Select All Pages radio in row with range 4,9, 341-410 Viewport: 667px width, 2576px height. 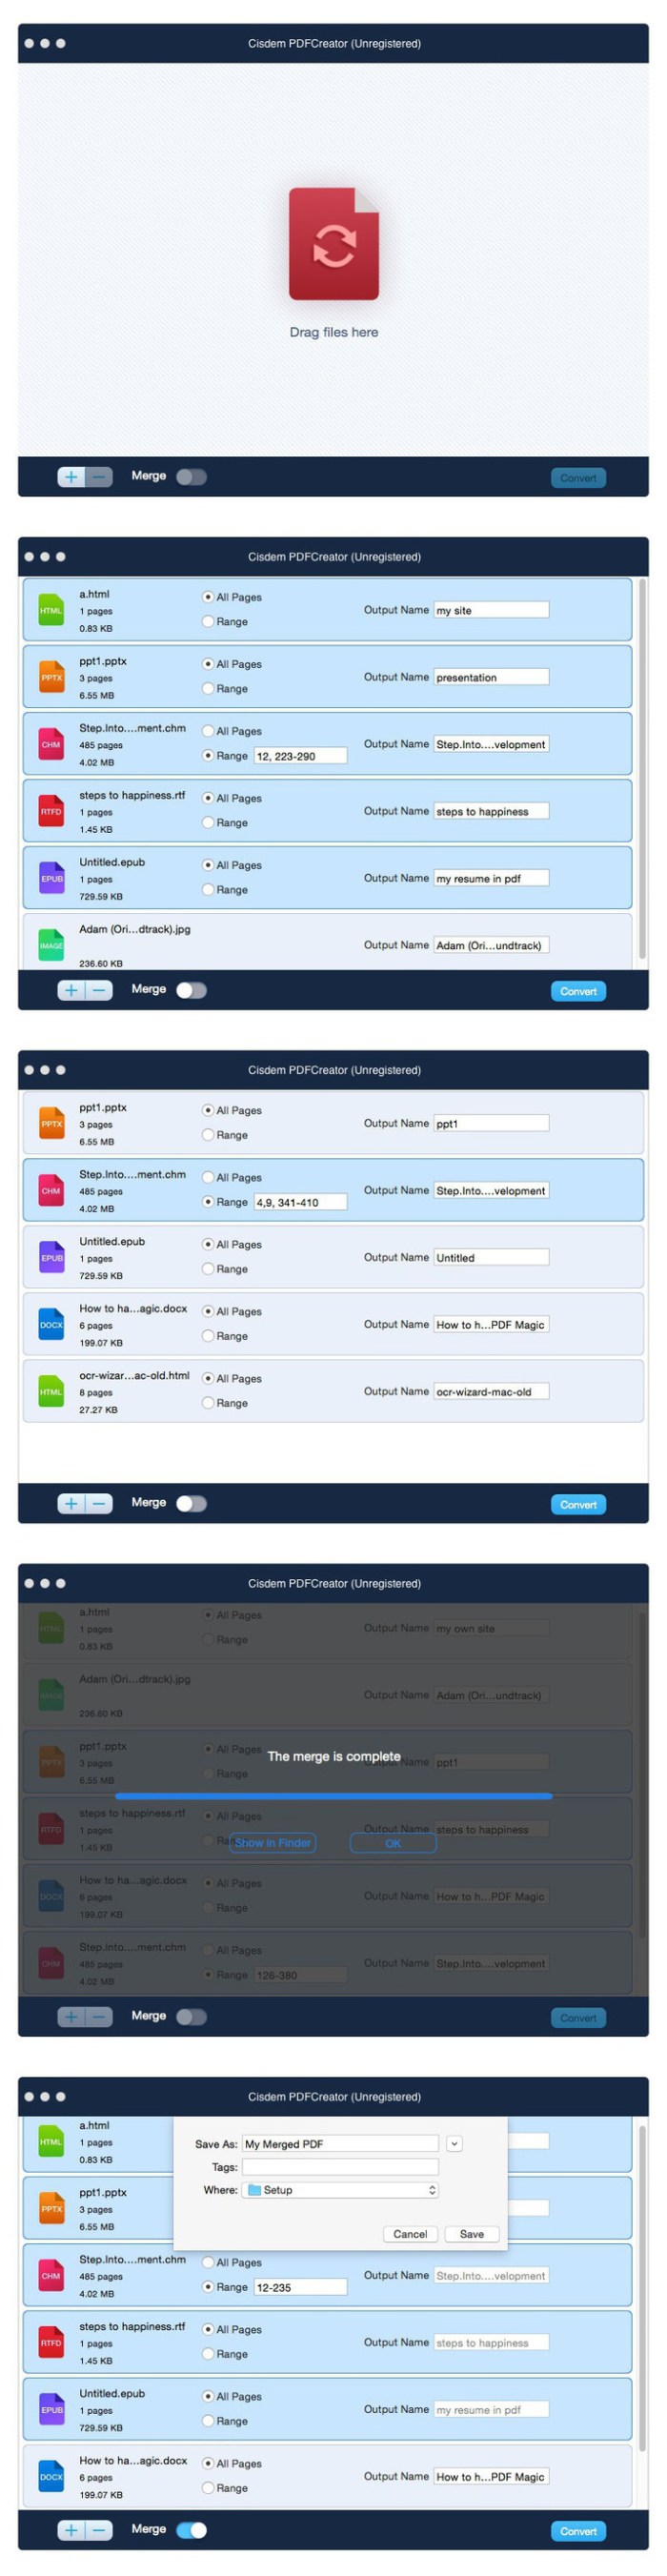pos(208,1177)
